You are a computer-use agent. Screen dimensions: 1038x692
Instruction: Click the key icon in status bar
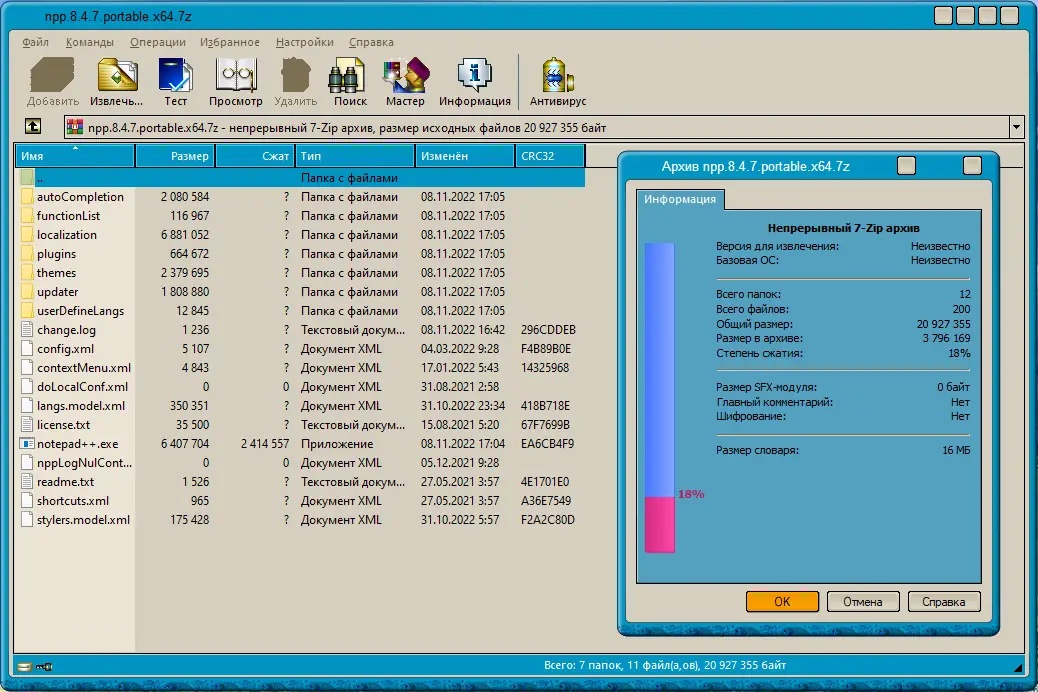[44, 667]
